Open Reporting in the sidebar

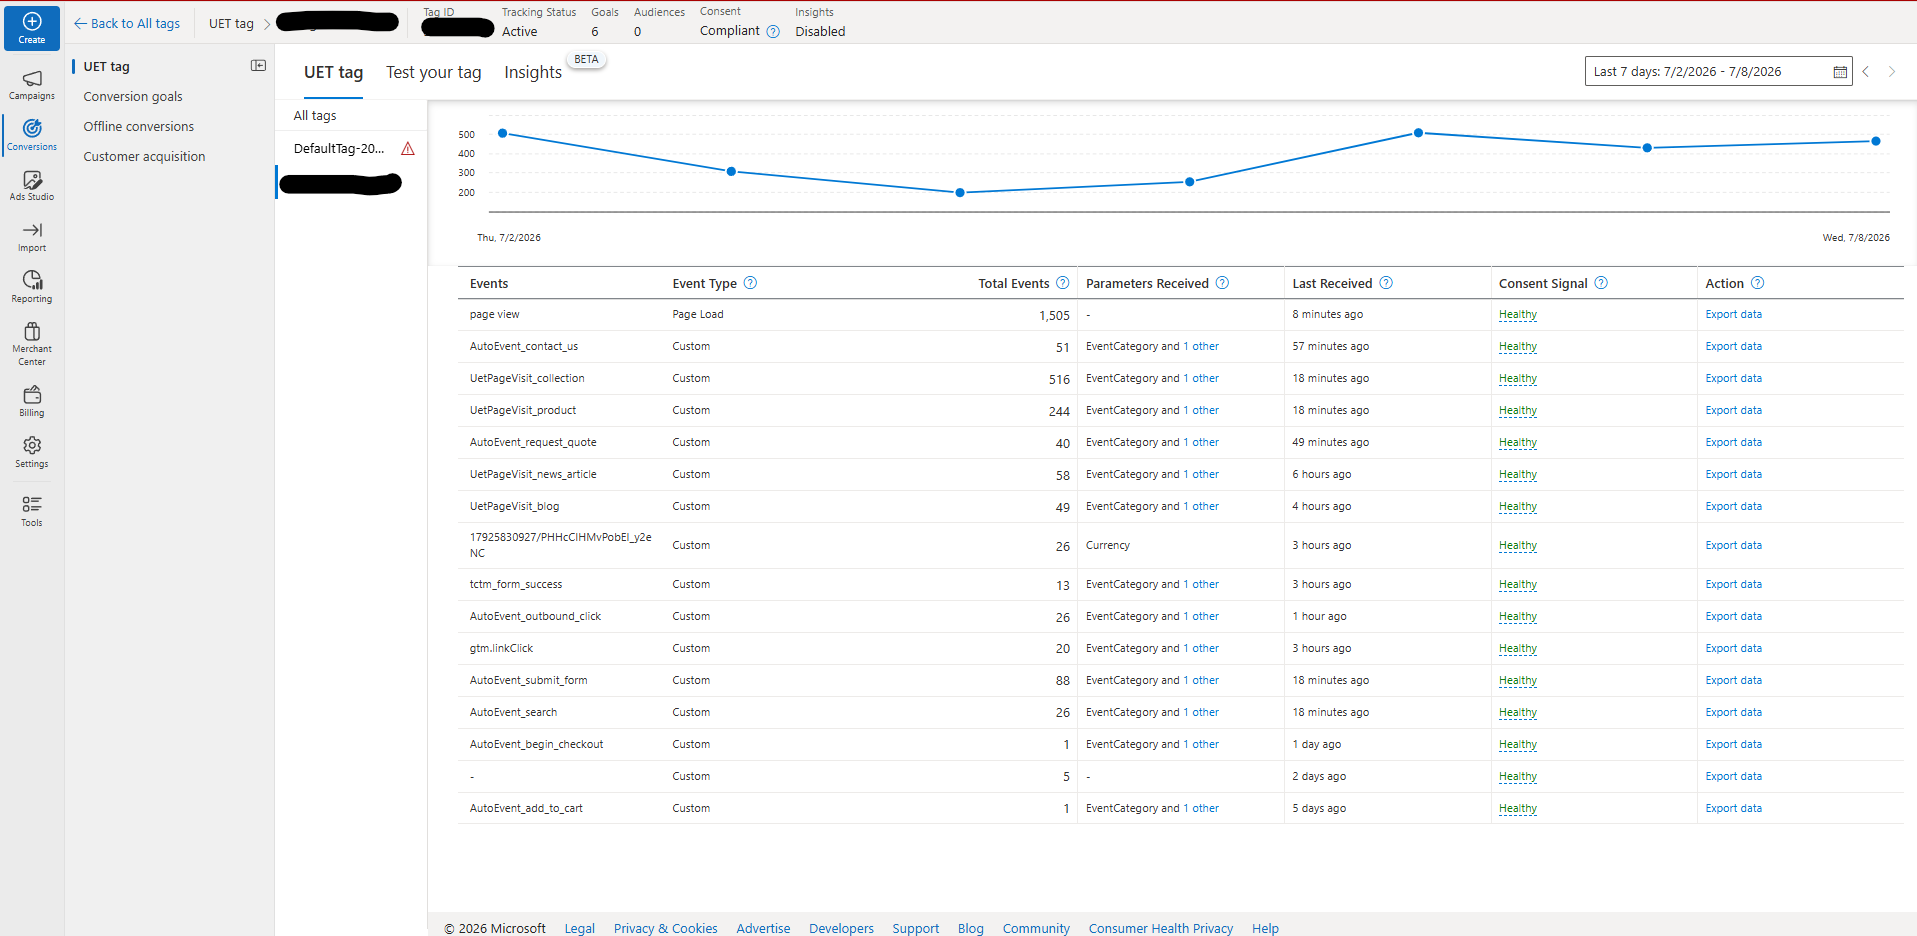[32, 287]
